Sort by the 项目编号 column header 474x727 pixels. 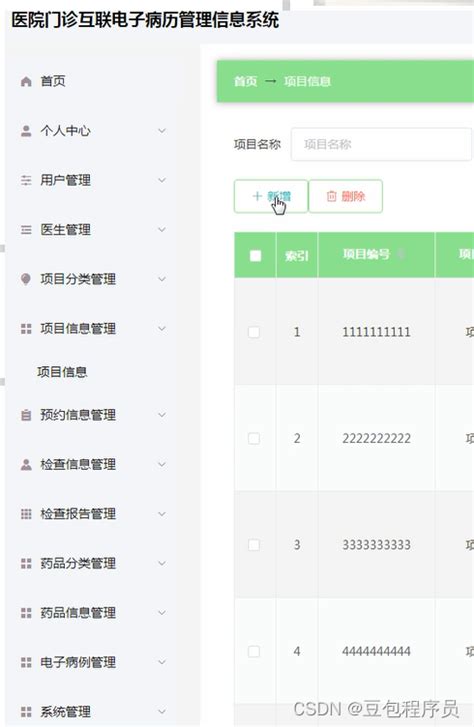coord(366,254)
